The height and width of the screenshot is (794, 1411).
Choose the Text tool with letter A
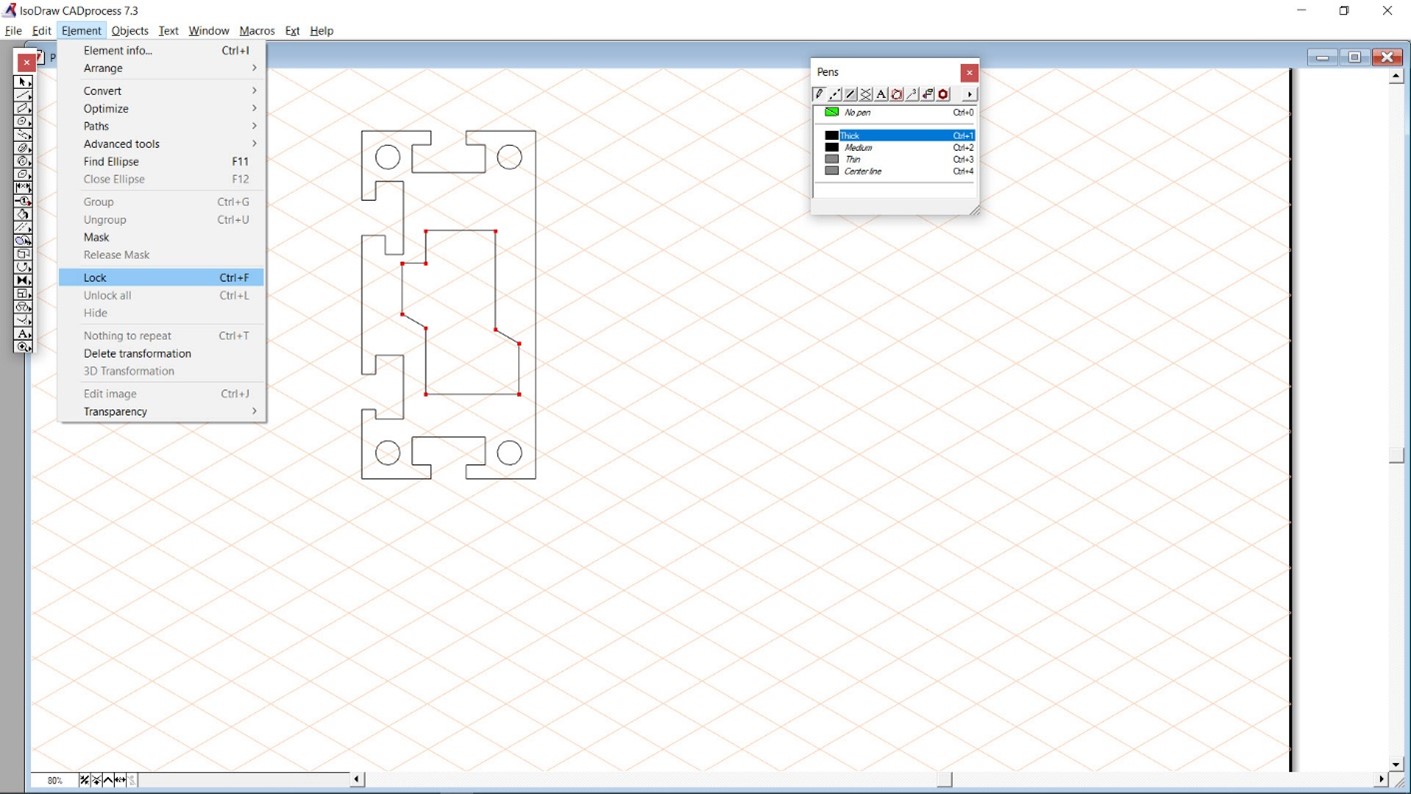point(23,334)
